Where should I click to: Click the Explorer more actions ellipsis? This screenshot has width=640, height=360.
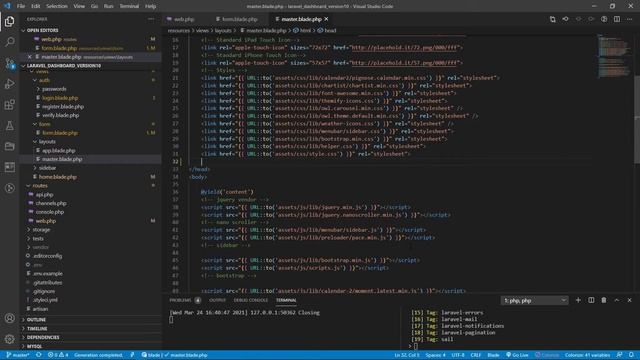pyautogui.click(x=151, y=19)
